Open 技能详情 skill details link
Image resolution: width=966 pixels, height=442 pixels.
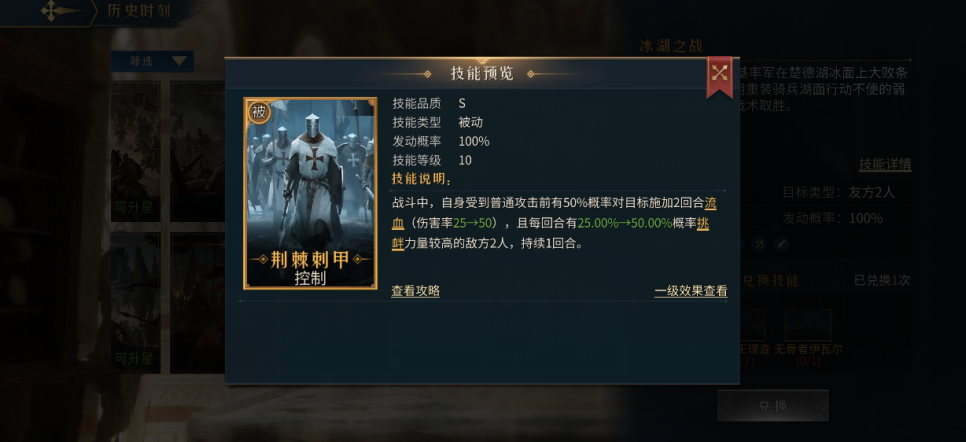[x=885, y=165]
